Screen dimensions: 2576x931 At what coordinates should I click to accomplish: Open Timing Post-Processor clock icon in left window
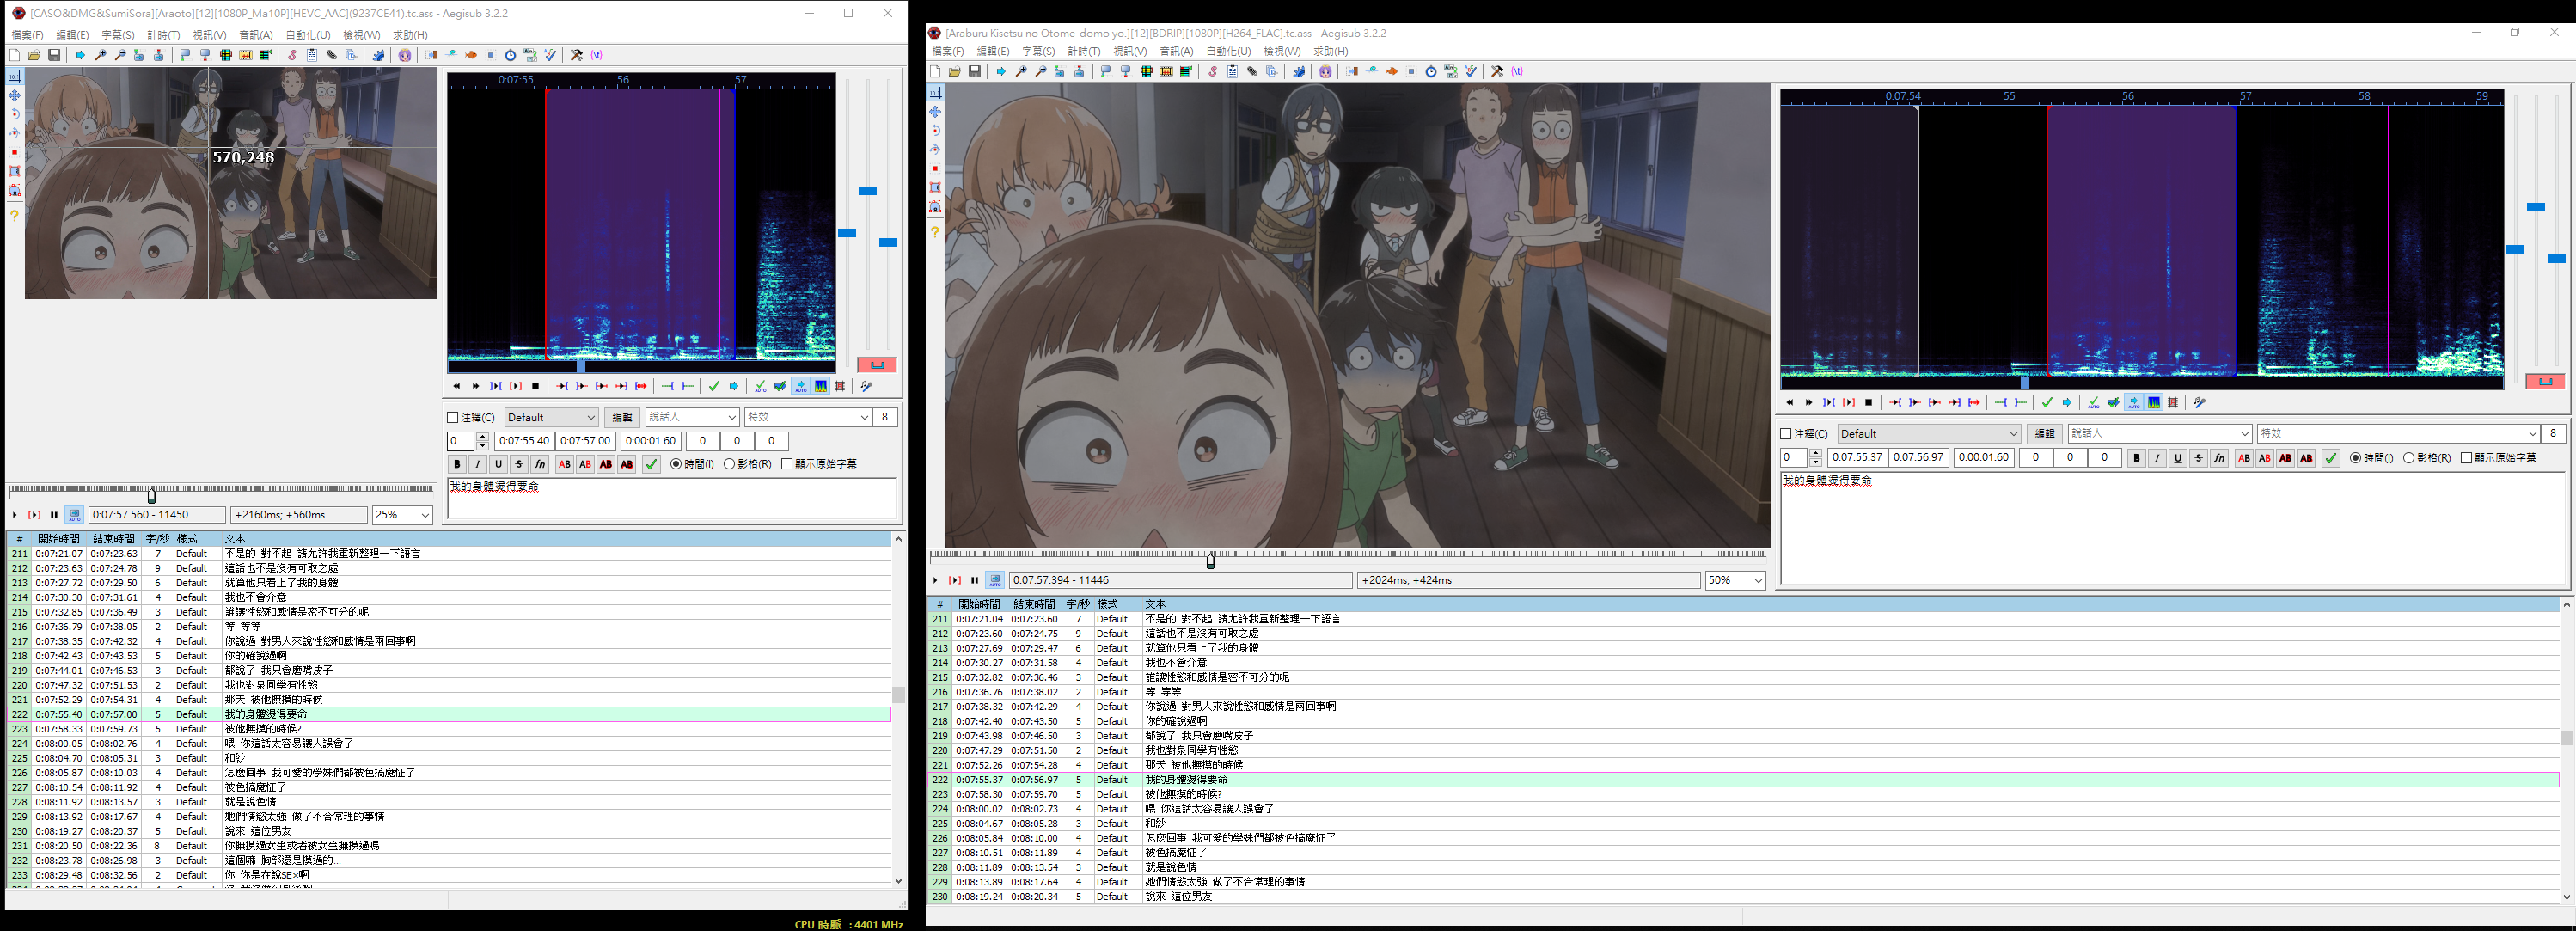510,55
